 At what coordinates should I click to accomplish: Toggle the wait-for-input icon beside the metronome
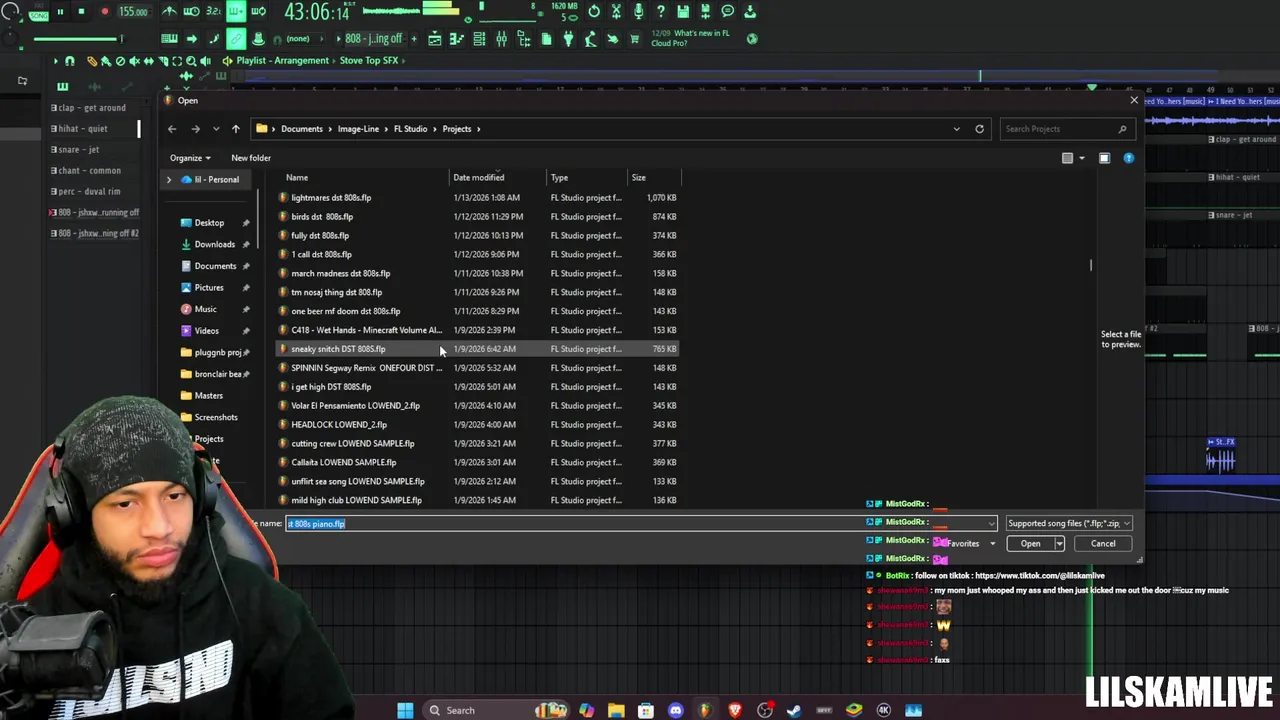[192, 12]
